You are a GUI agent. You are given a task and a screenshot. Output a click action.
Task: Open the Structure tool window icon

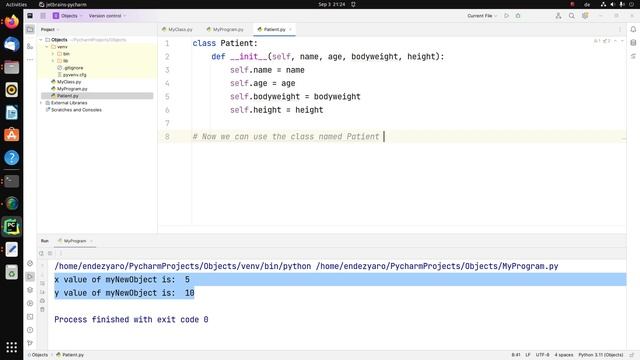(30, 47)
